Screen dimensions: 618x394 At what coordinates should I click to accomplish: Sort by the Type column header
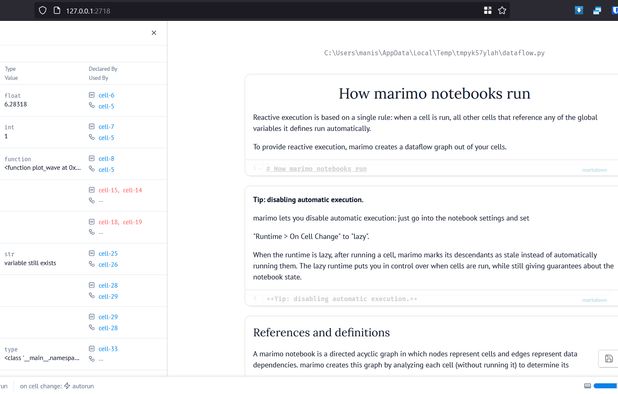[10, 69]
